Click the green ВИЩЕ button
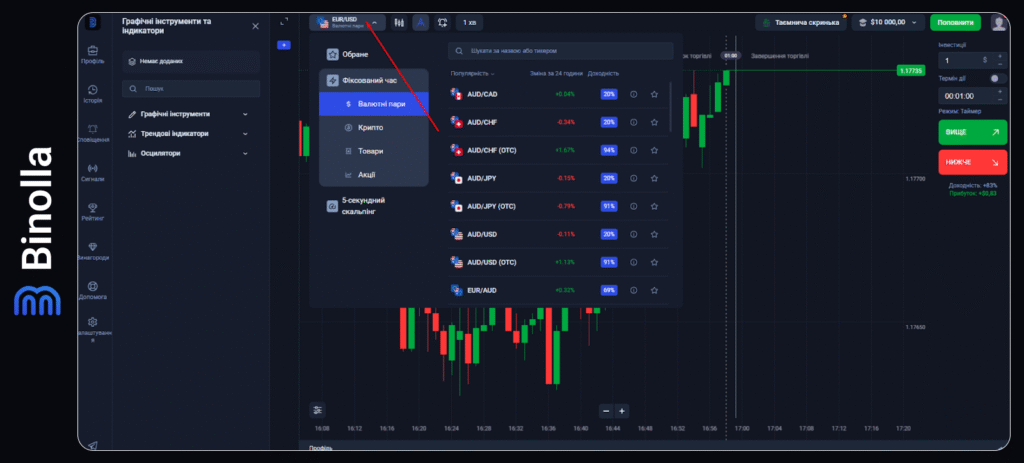Viewport: 1024px width, 463px height. coord(973,132)
